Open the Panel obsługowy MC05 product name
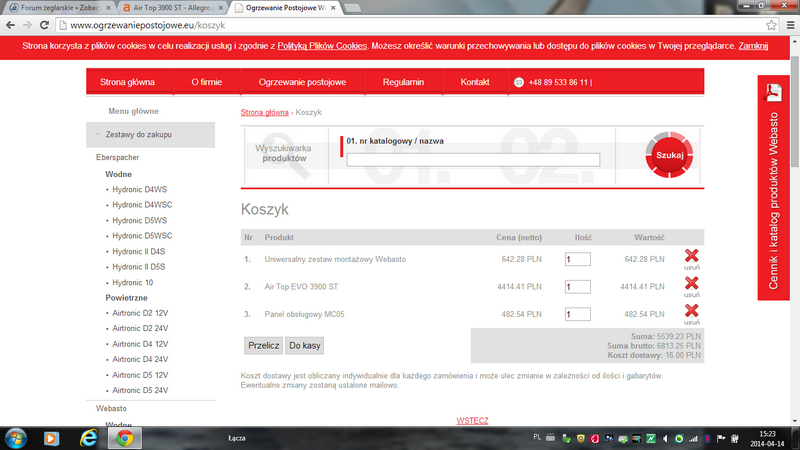This screenshot has width=800, height=450. (x=304, y=314)
